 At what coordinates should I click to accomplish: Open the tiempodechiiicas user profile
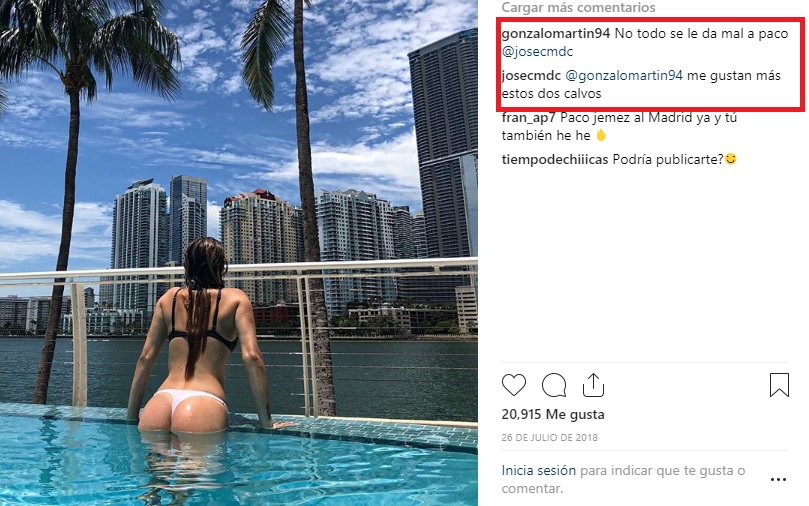(x=555, y=159)
